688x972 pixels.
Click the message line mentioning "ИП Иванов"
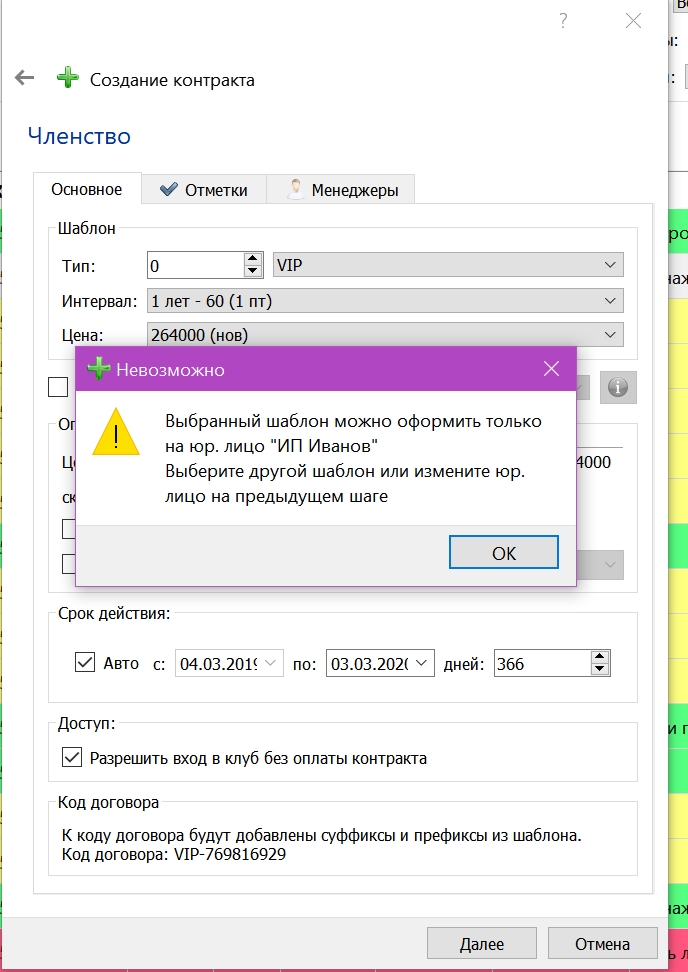[271, 446]
